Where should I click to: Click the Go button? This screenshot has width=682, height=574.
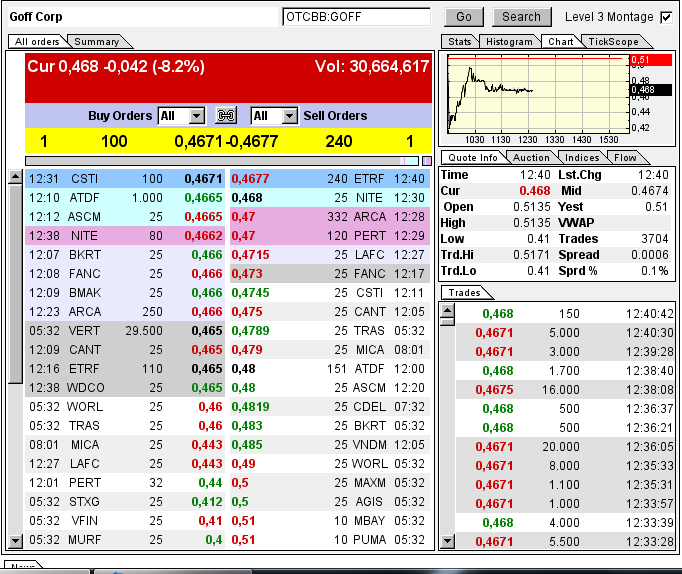[464, 17]
